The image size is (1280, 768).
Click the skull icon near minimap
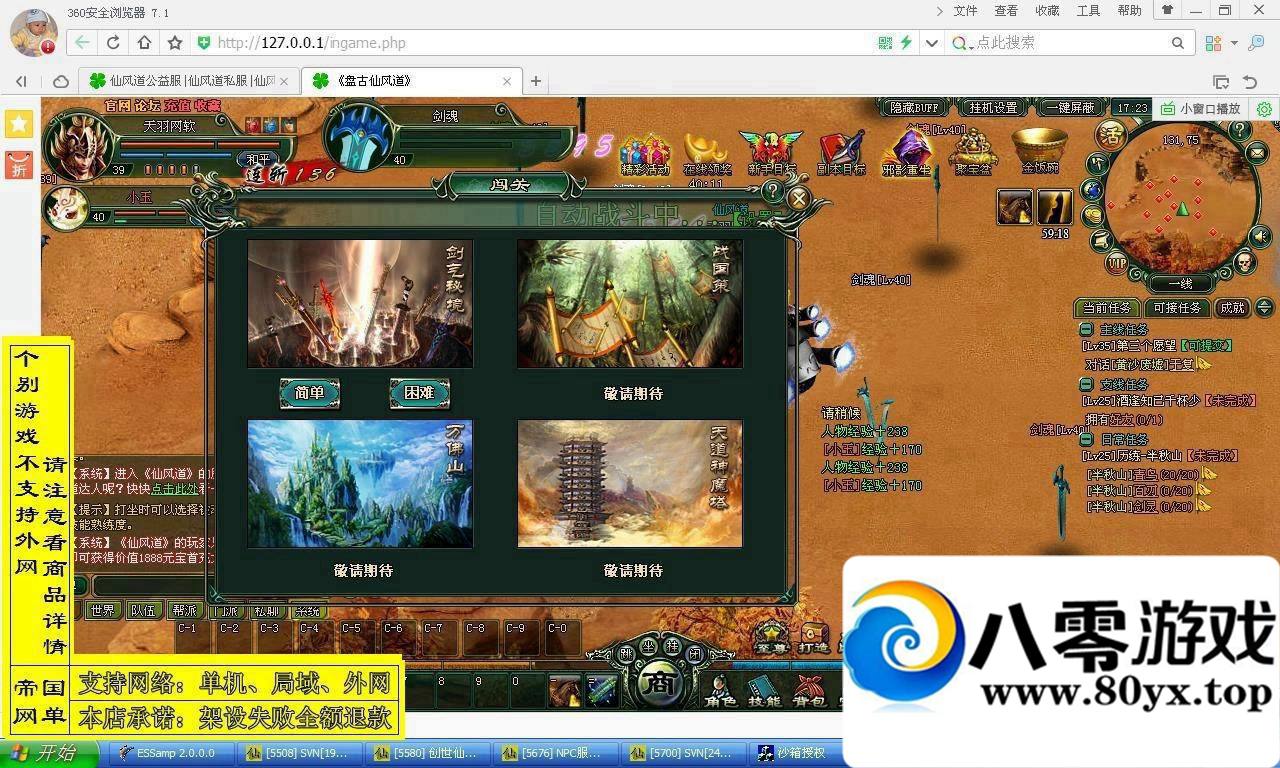click(x=1243, y=262)
